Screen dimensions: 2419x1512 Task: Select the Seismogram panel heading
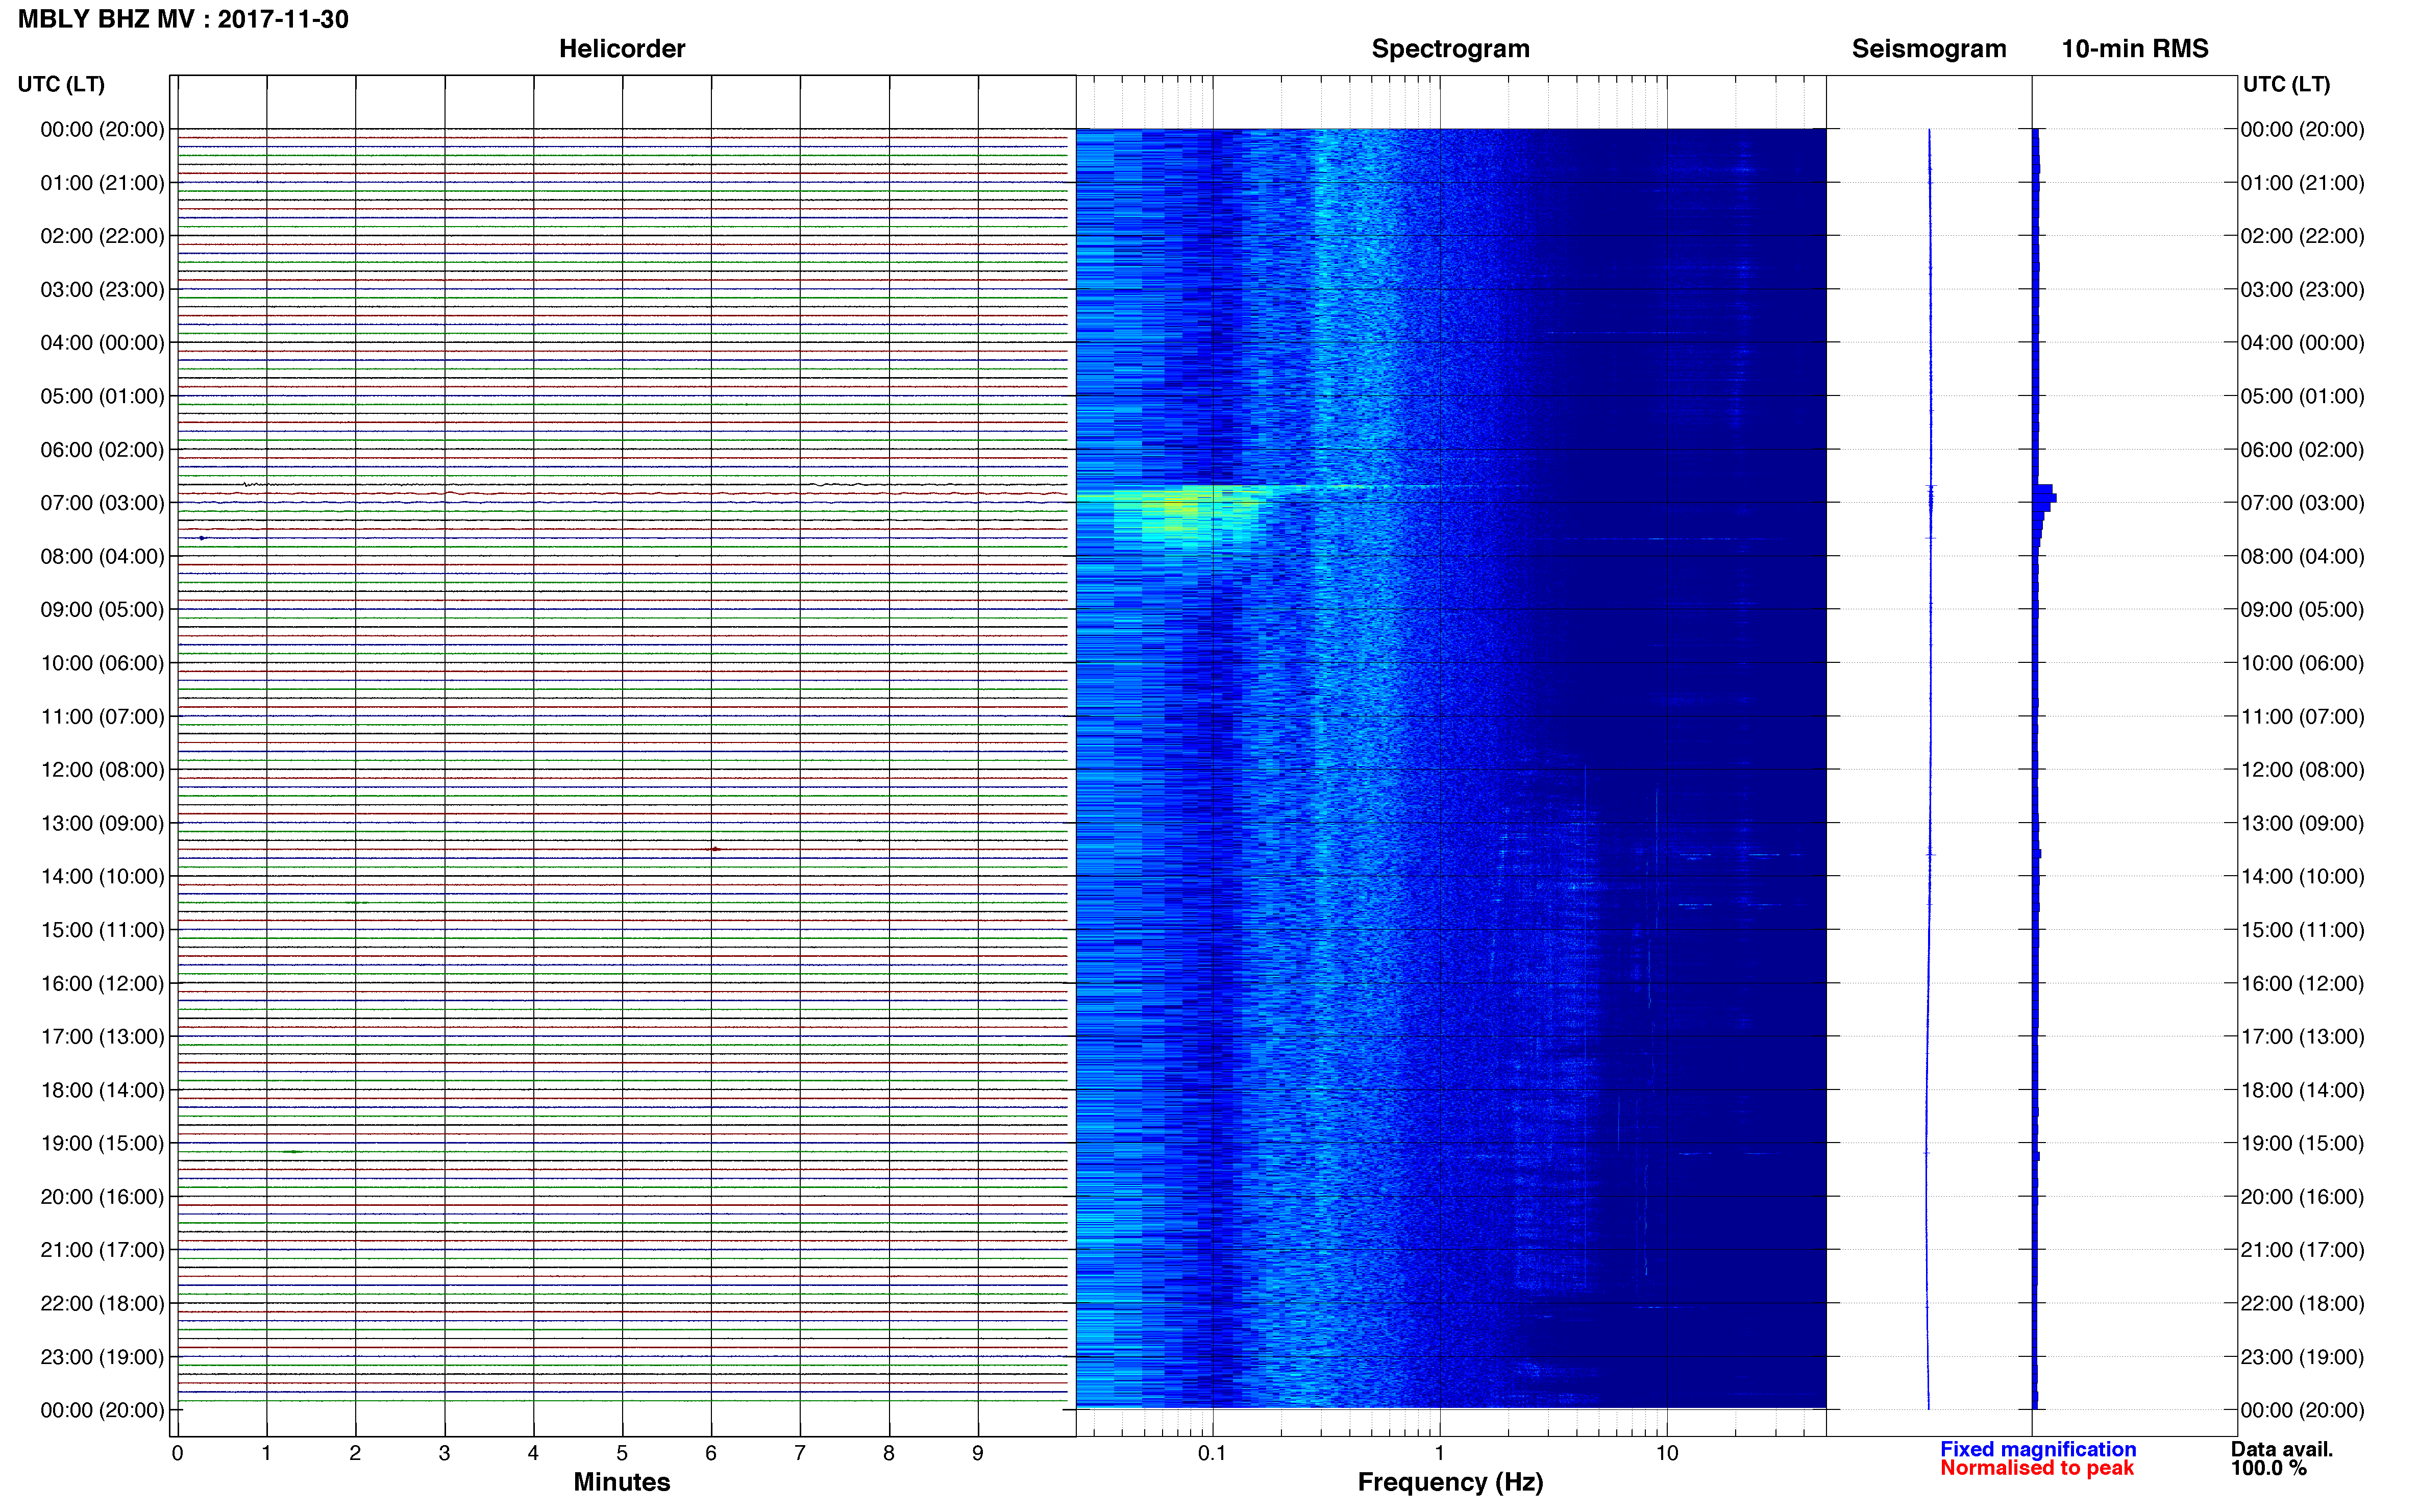(1928, 49)
